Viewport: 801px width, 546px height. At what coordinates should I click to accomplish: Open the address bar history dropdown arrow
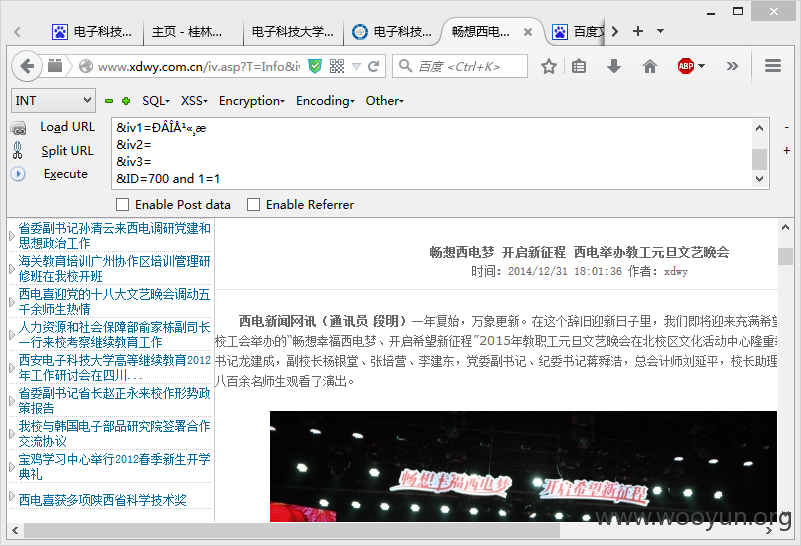point(357,66)
